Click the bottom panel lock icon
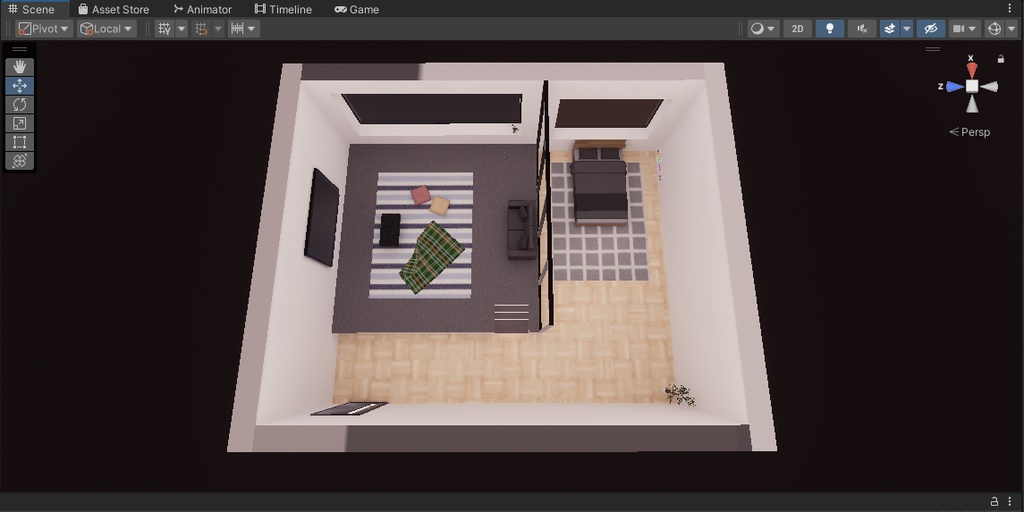This screenshot has width=1024, height=512. [994, 502]
